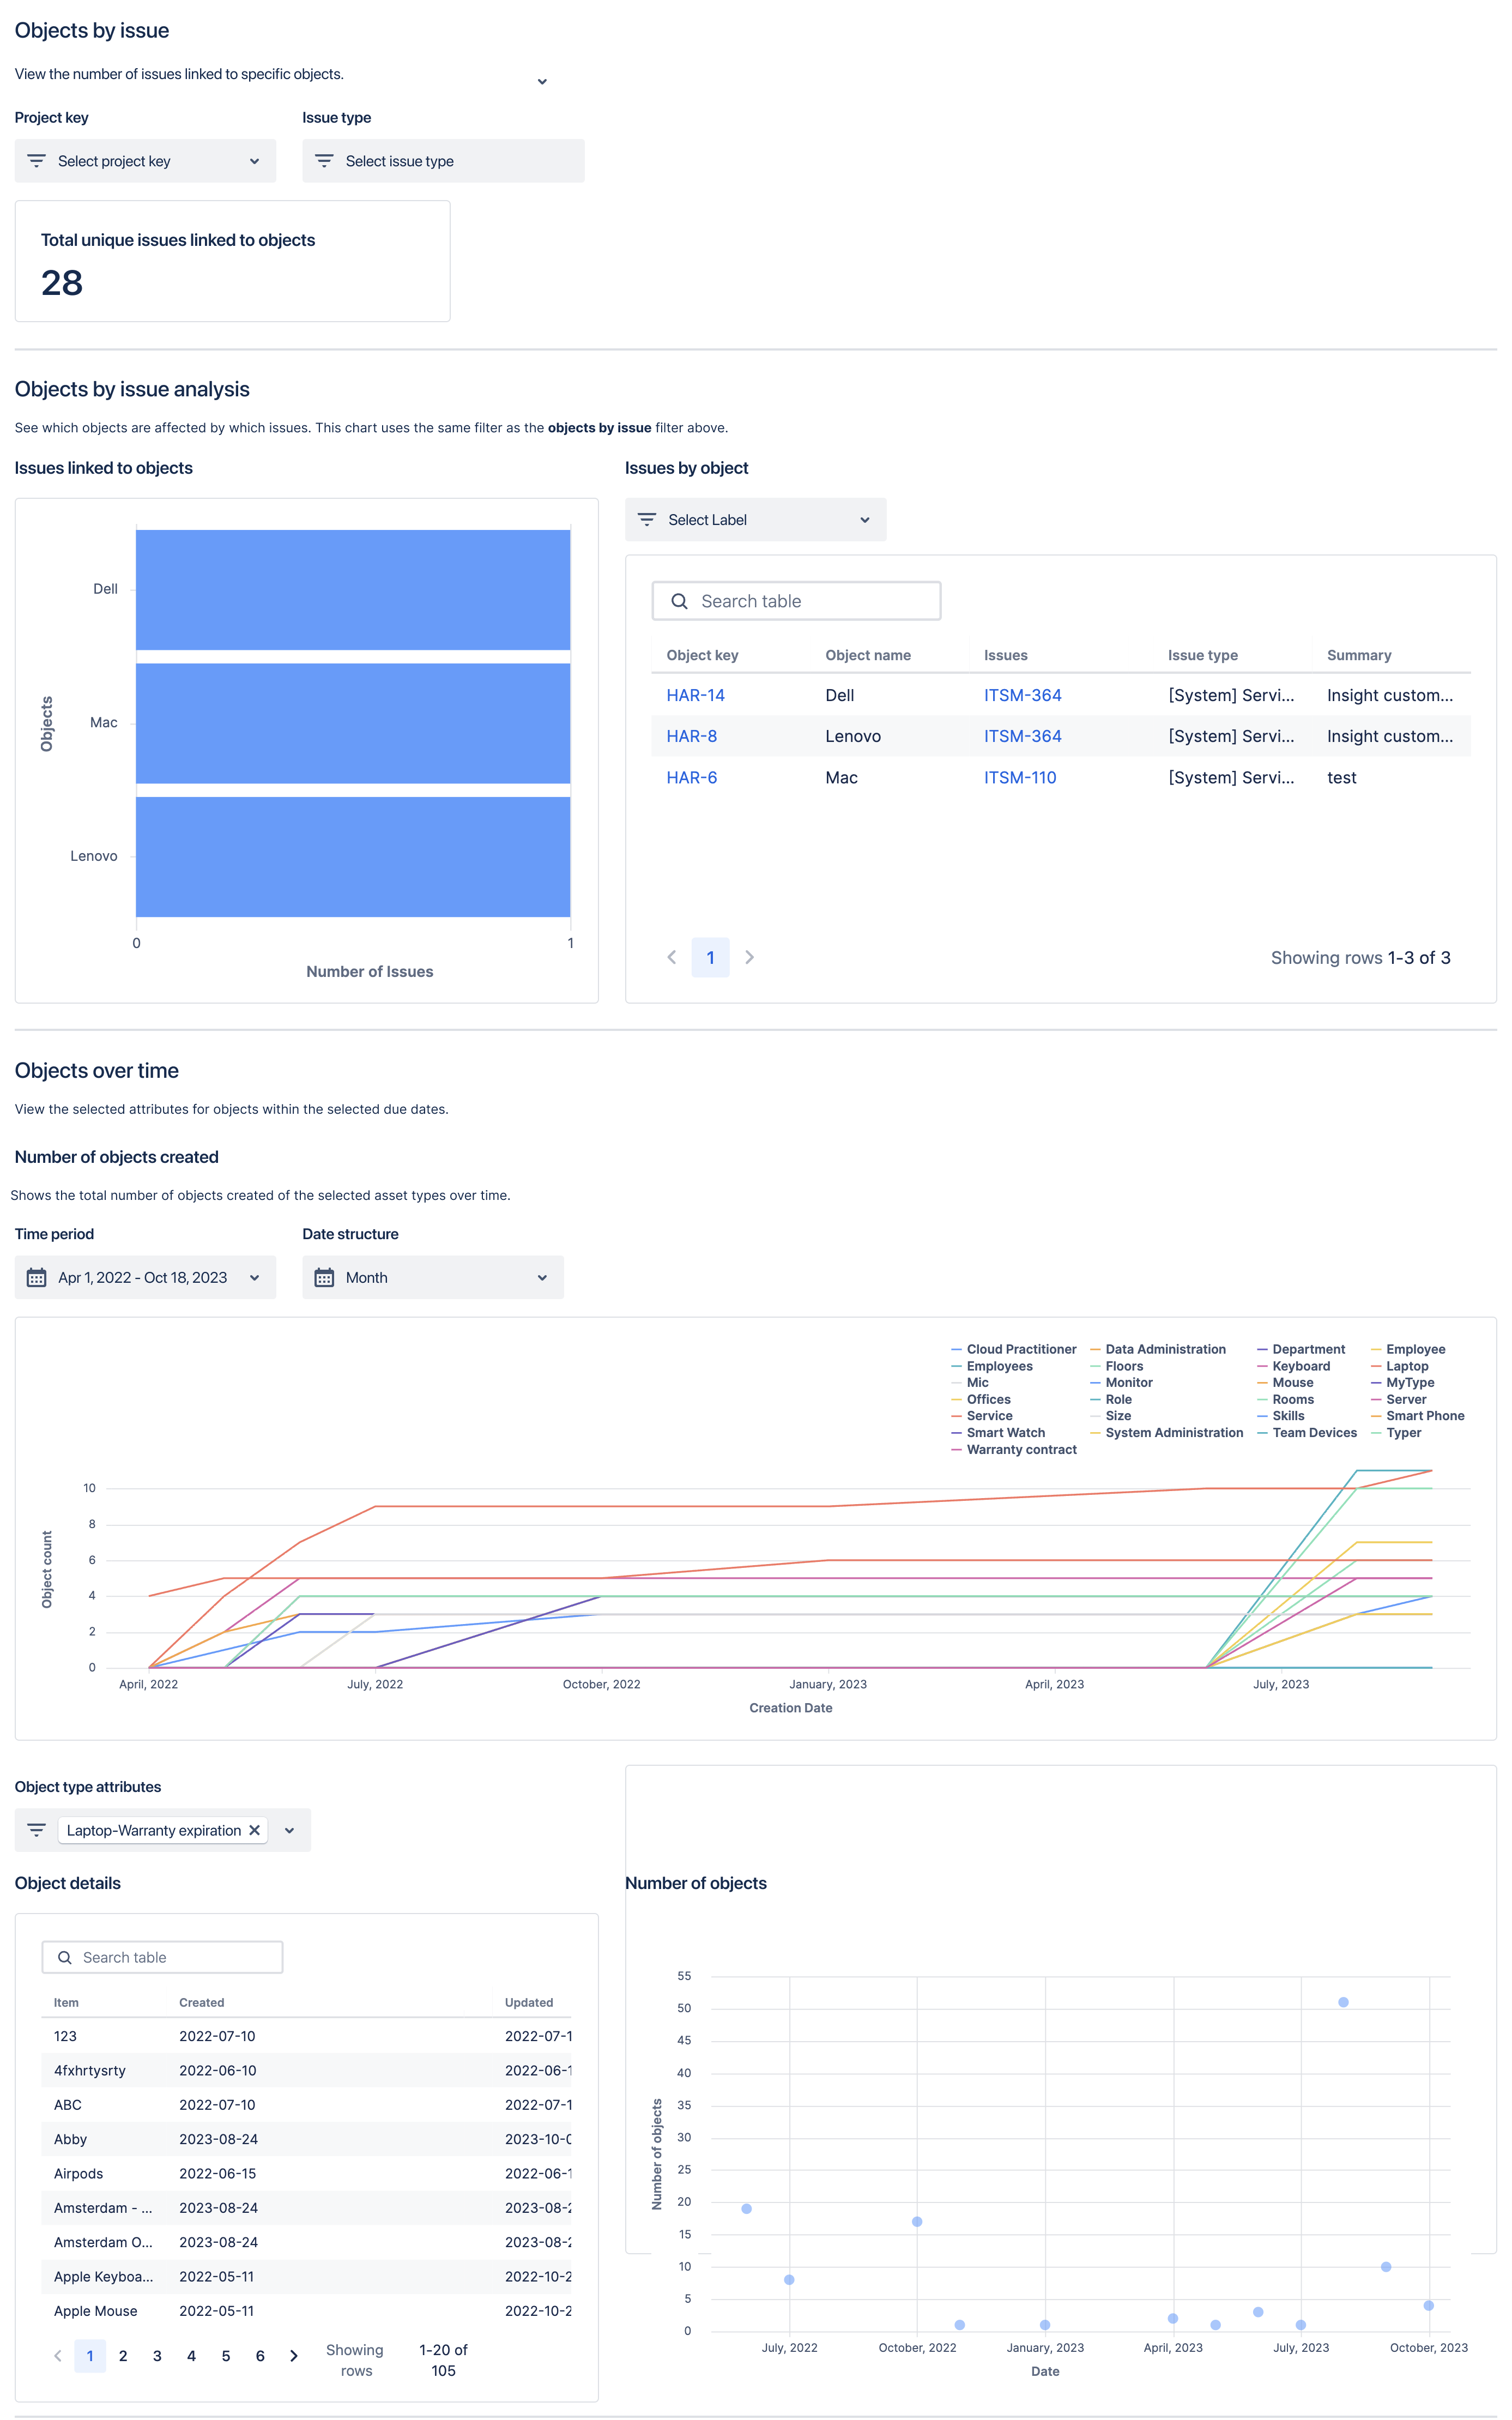Image resolution: width=1512 pixels, height=2420 pixels.
Task: Click calendar icon in Date structure field
Action: click(x=324, y=1277)
